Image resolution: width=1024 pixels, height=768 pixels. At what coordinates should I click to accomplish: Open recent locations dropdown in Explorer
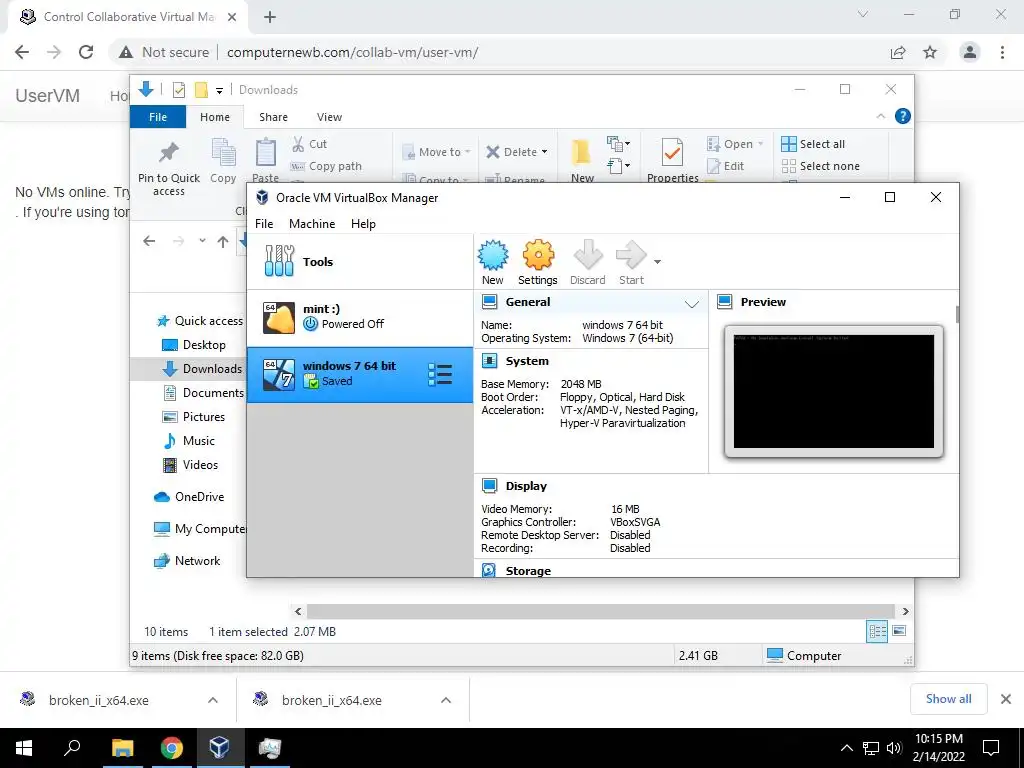[202, 241]
